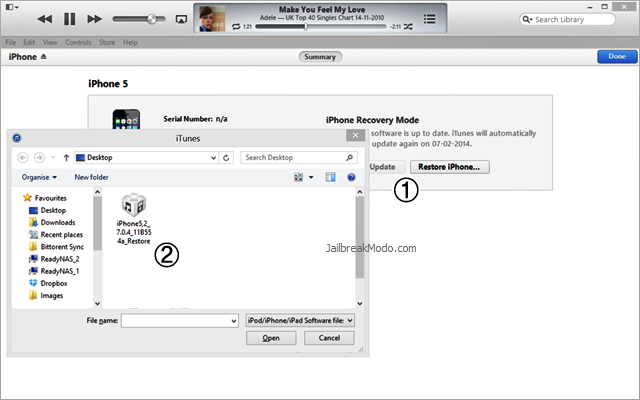
Task: Click the iPhone 5 device image
Action: click(x=126, y=119)
